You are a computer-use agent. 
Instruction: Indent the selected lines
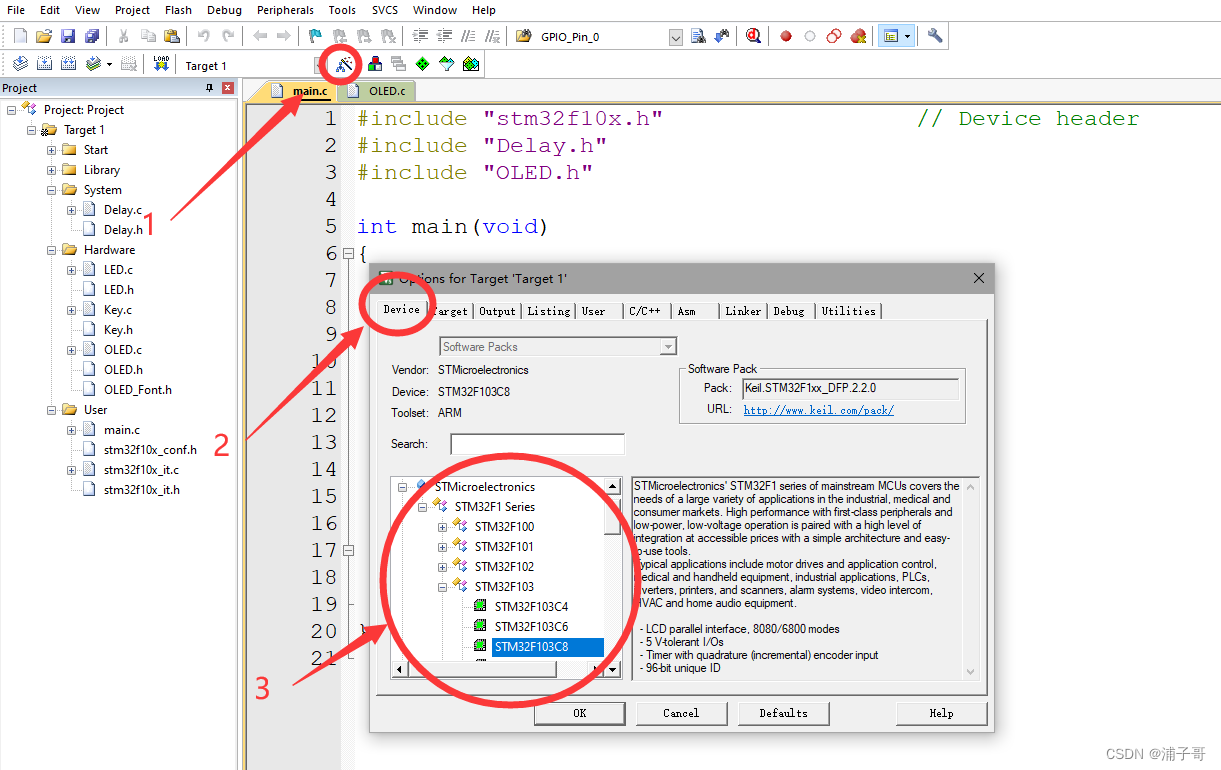pos(420,36)
